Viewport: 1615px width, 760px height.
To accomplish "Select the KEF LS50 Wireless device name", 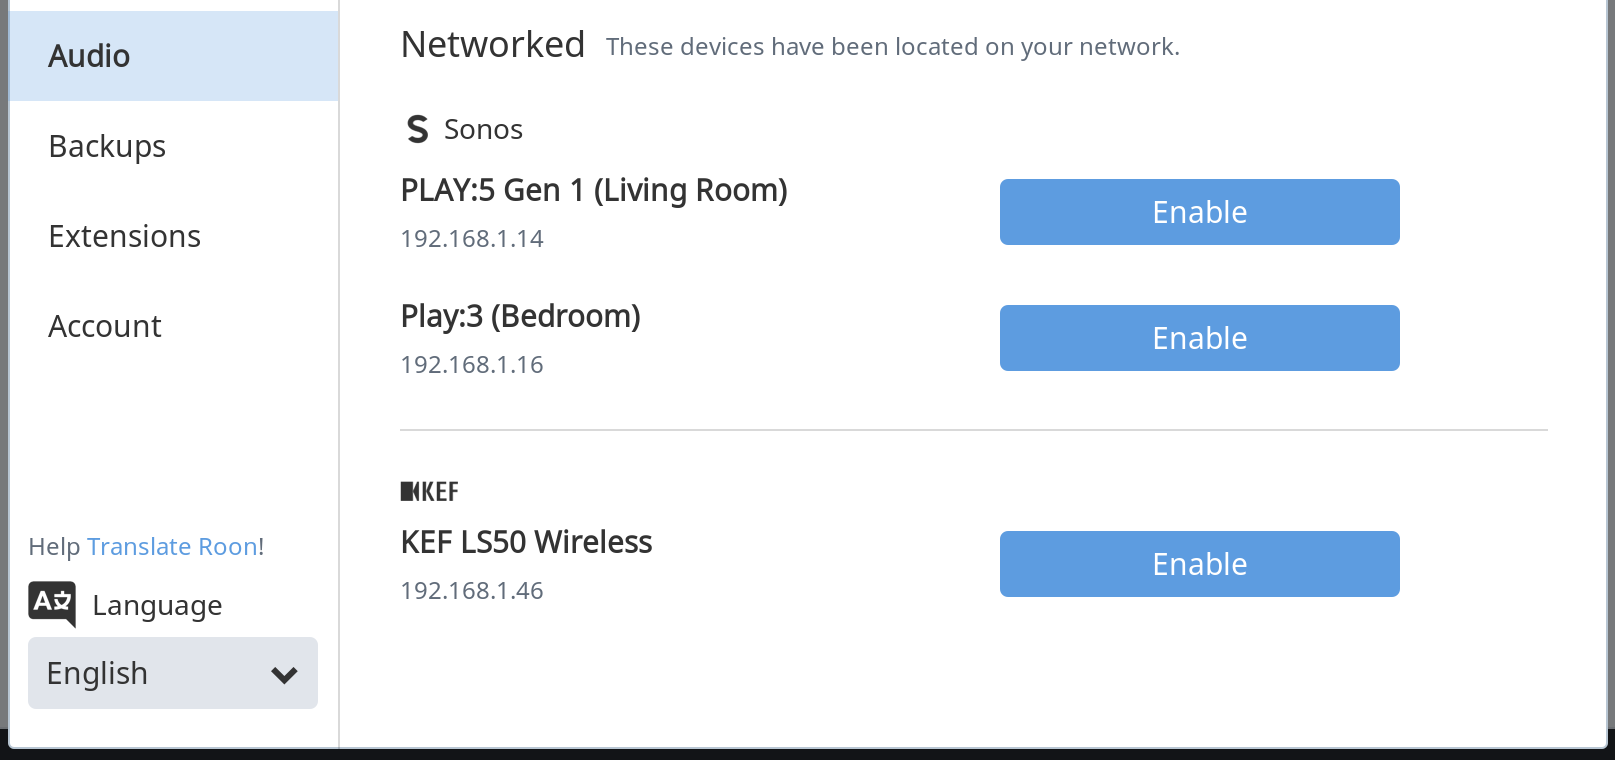I will tap(526, 542).
